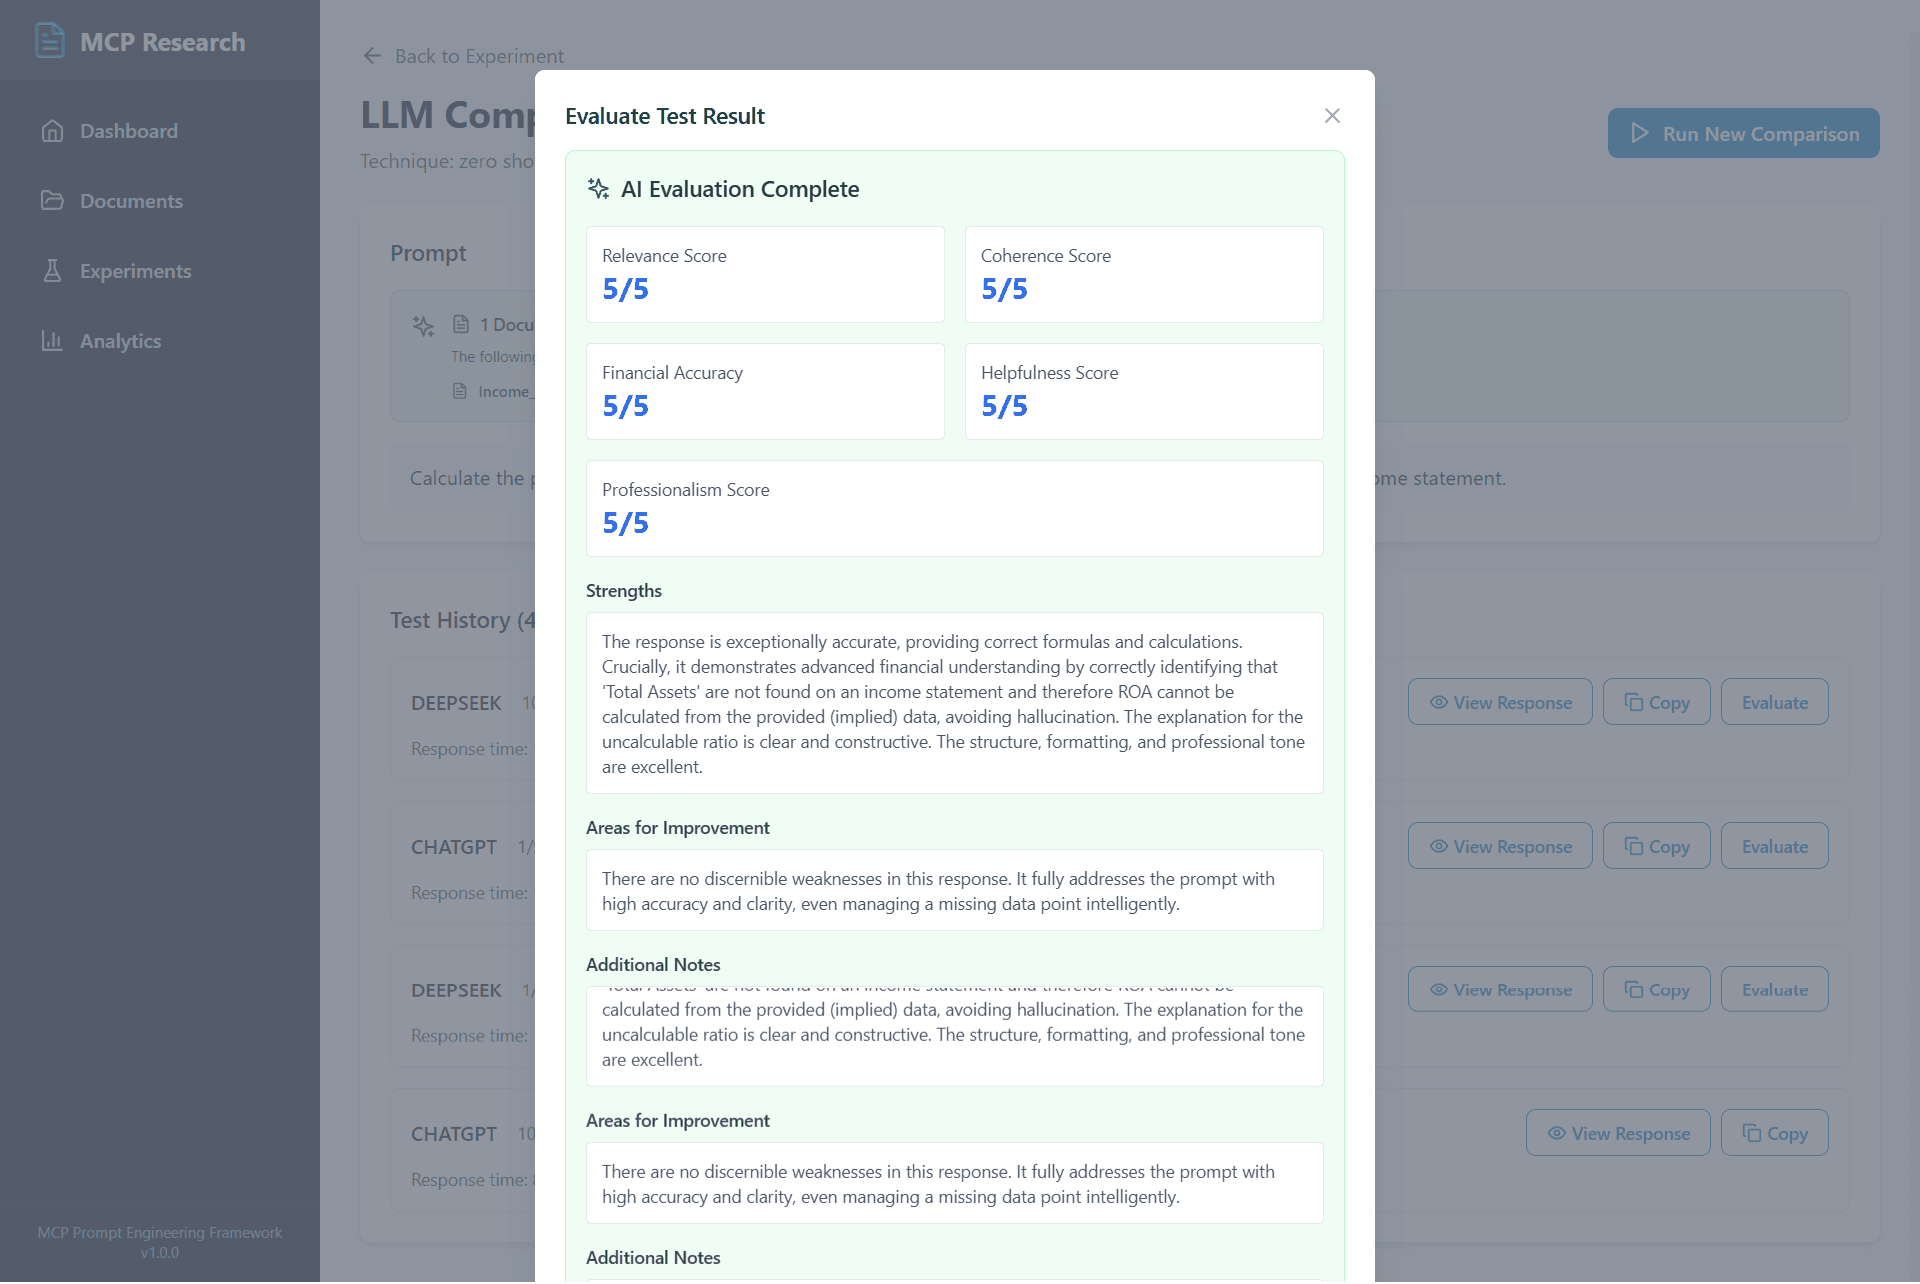Screen dimensions: 1920x1284
Task: Select the Experiments flask icon
Action: coord(53,271)
